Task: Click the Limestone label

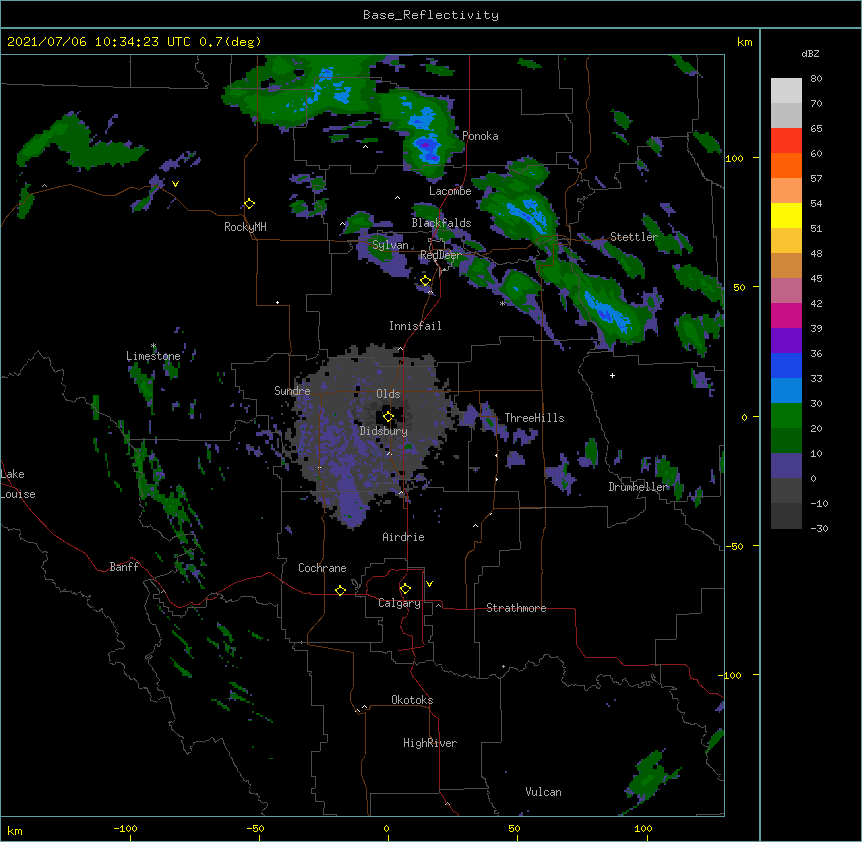Action: (x=153, y=356)
